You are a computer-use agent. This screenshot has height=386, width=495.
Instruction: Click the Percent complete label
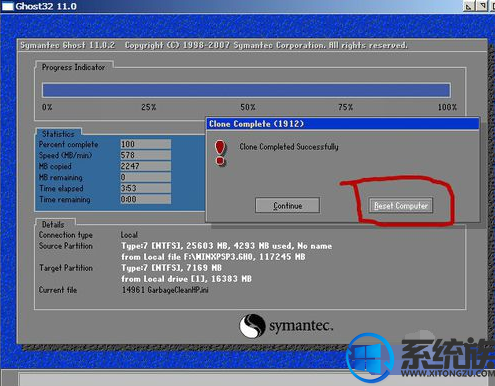(68, 144)
